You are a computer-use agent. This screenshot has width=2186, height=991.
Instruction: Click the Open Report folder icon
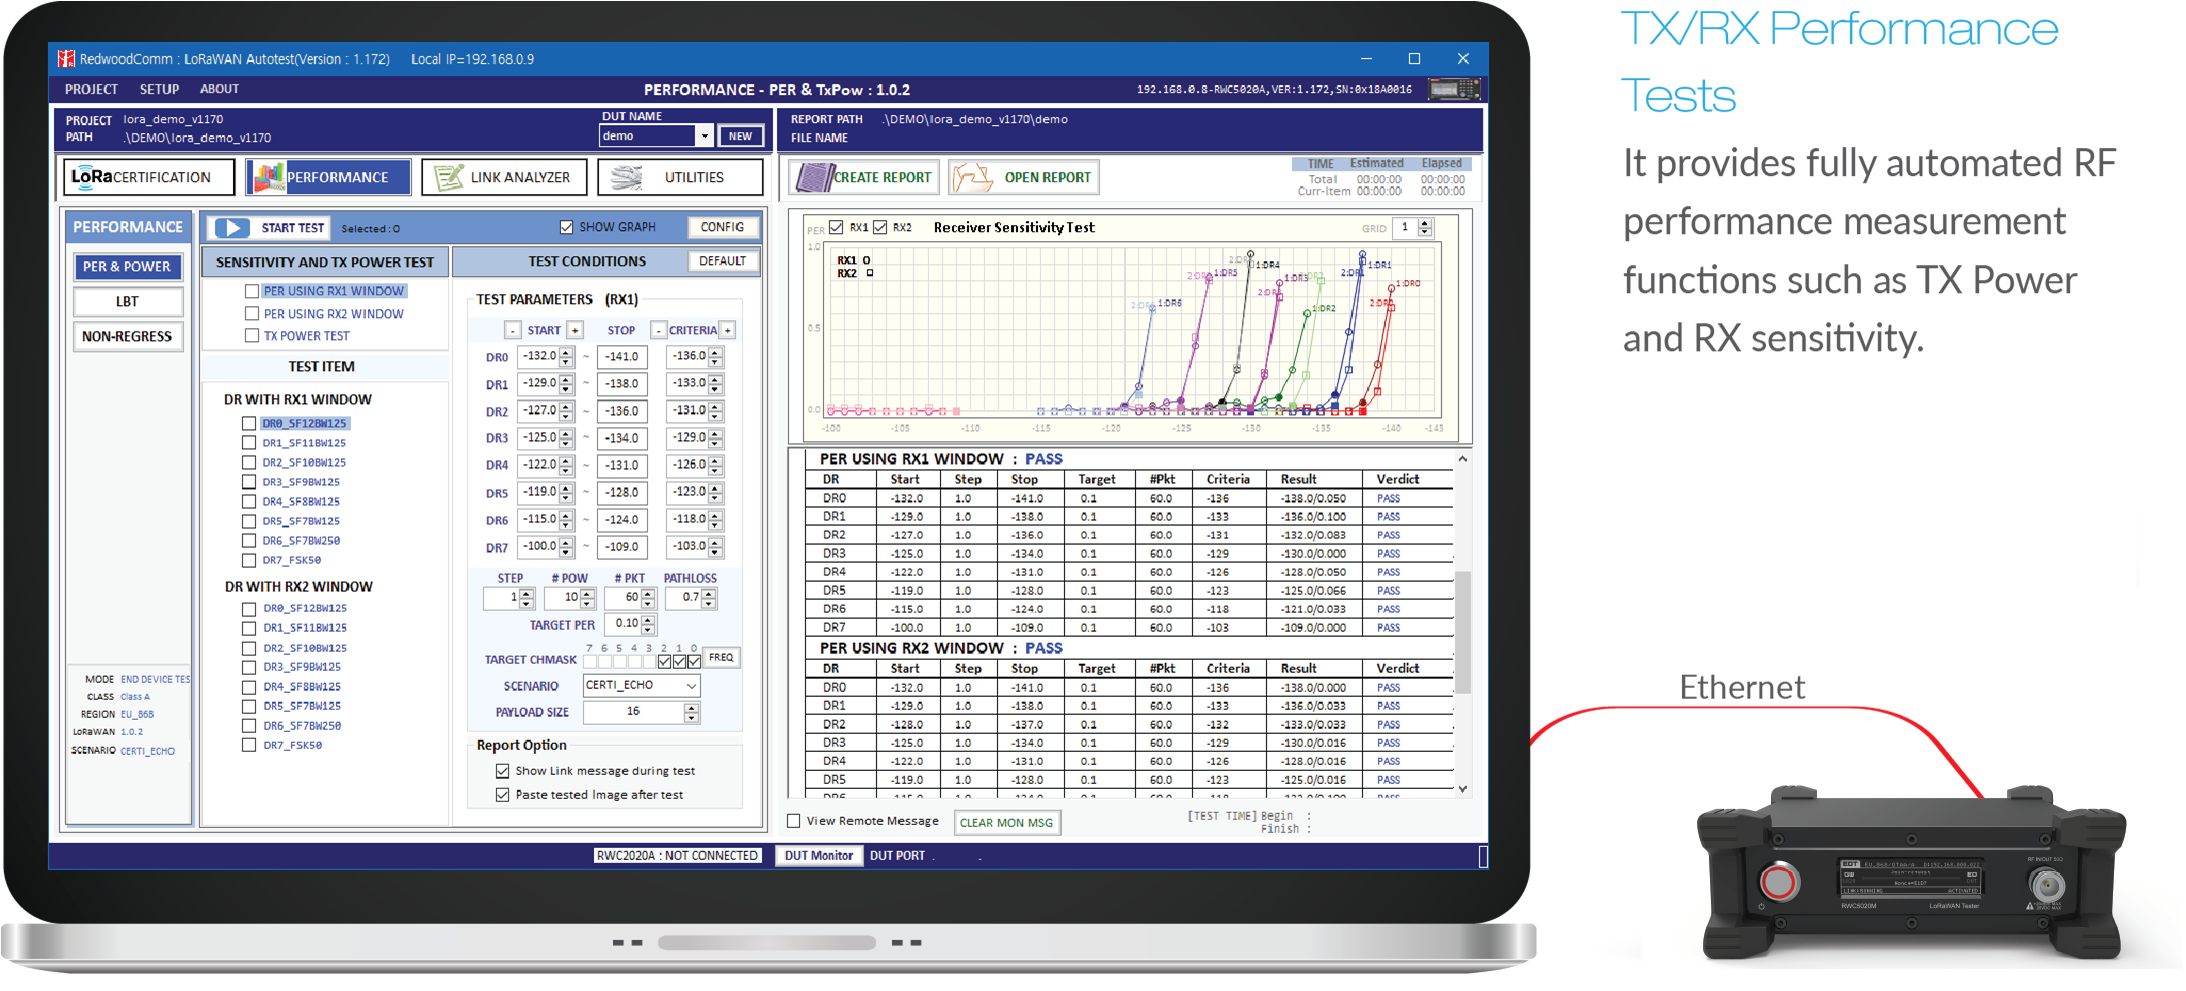click(x=971, y=177)
